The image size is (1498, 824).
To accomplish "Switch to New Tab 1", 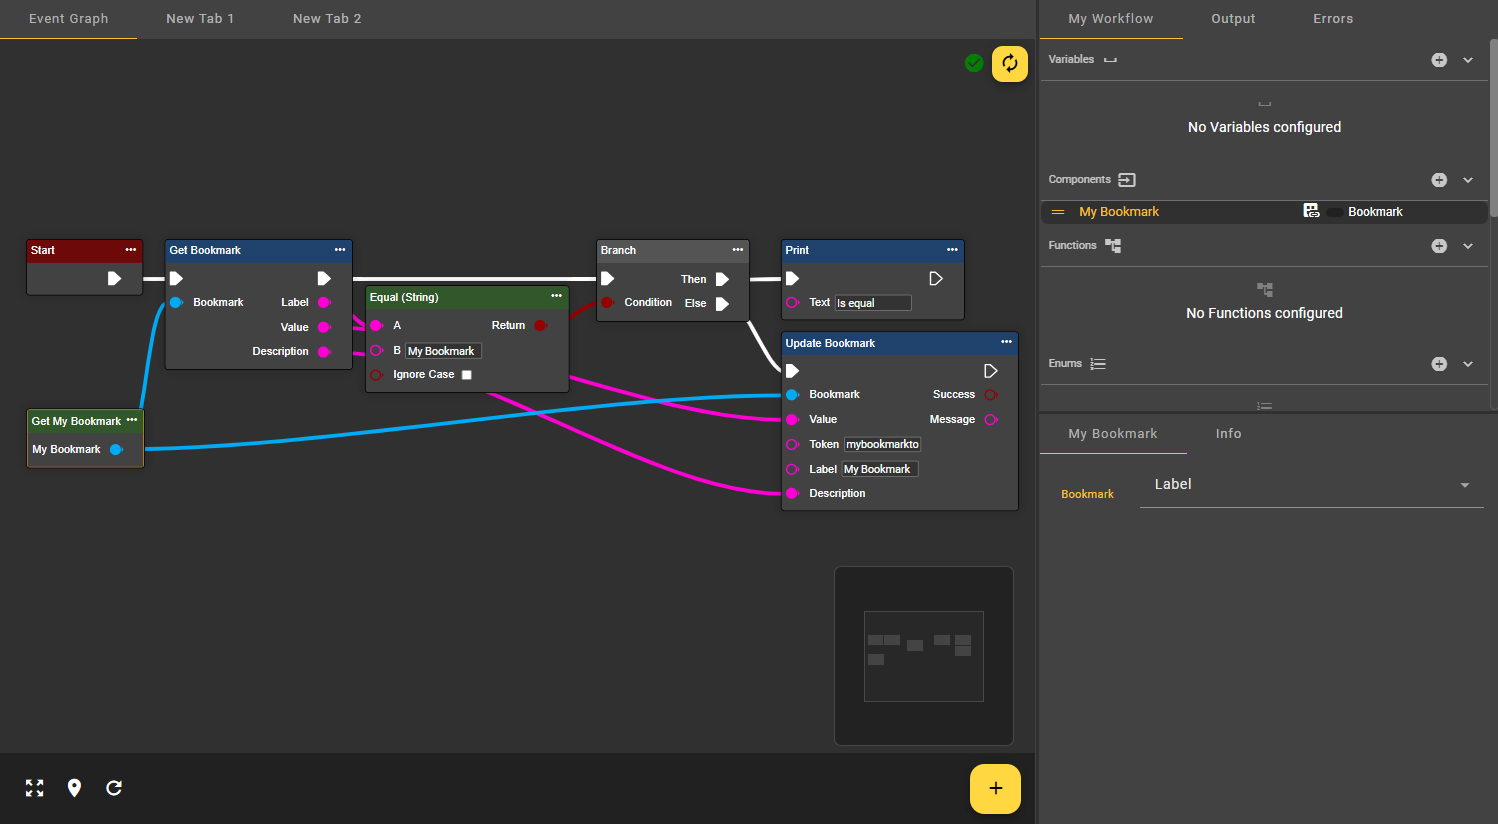I will click(200, 19).
